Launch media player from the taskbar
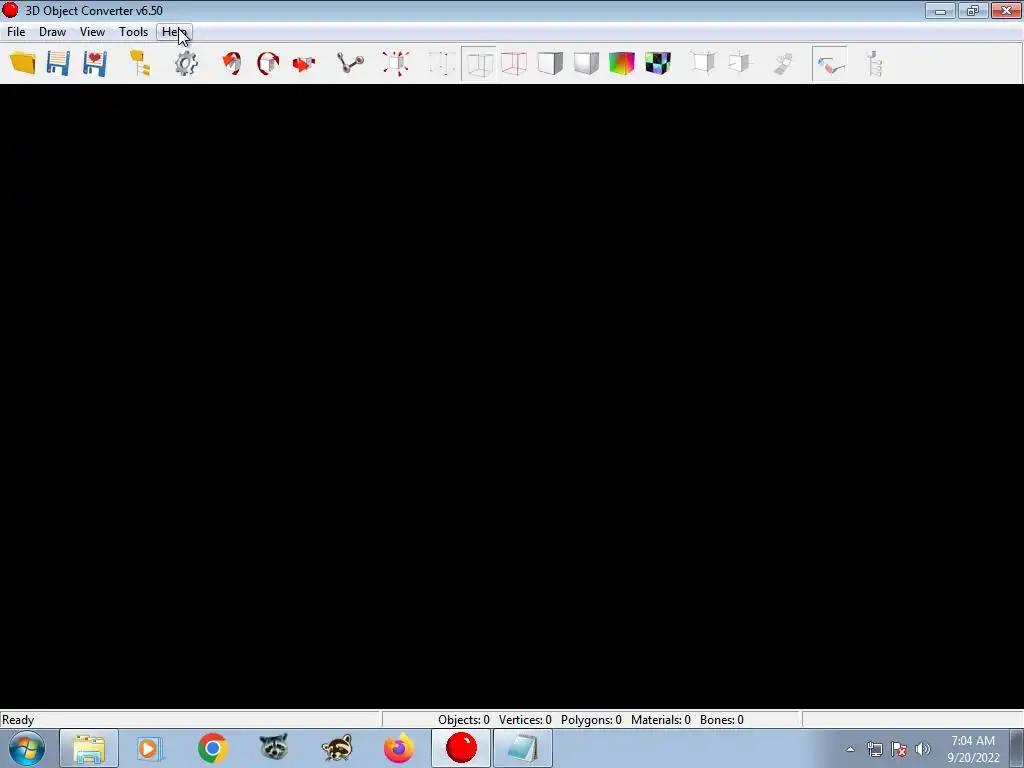1024x768 pixels. pyautogui.click(x=150, y=748)
